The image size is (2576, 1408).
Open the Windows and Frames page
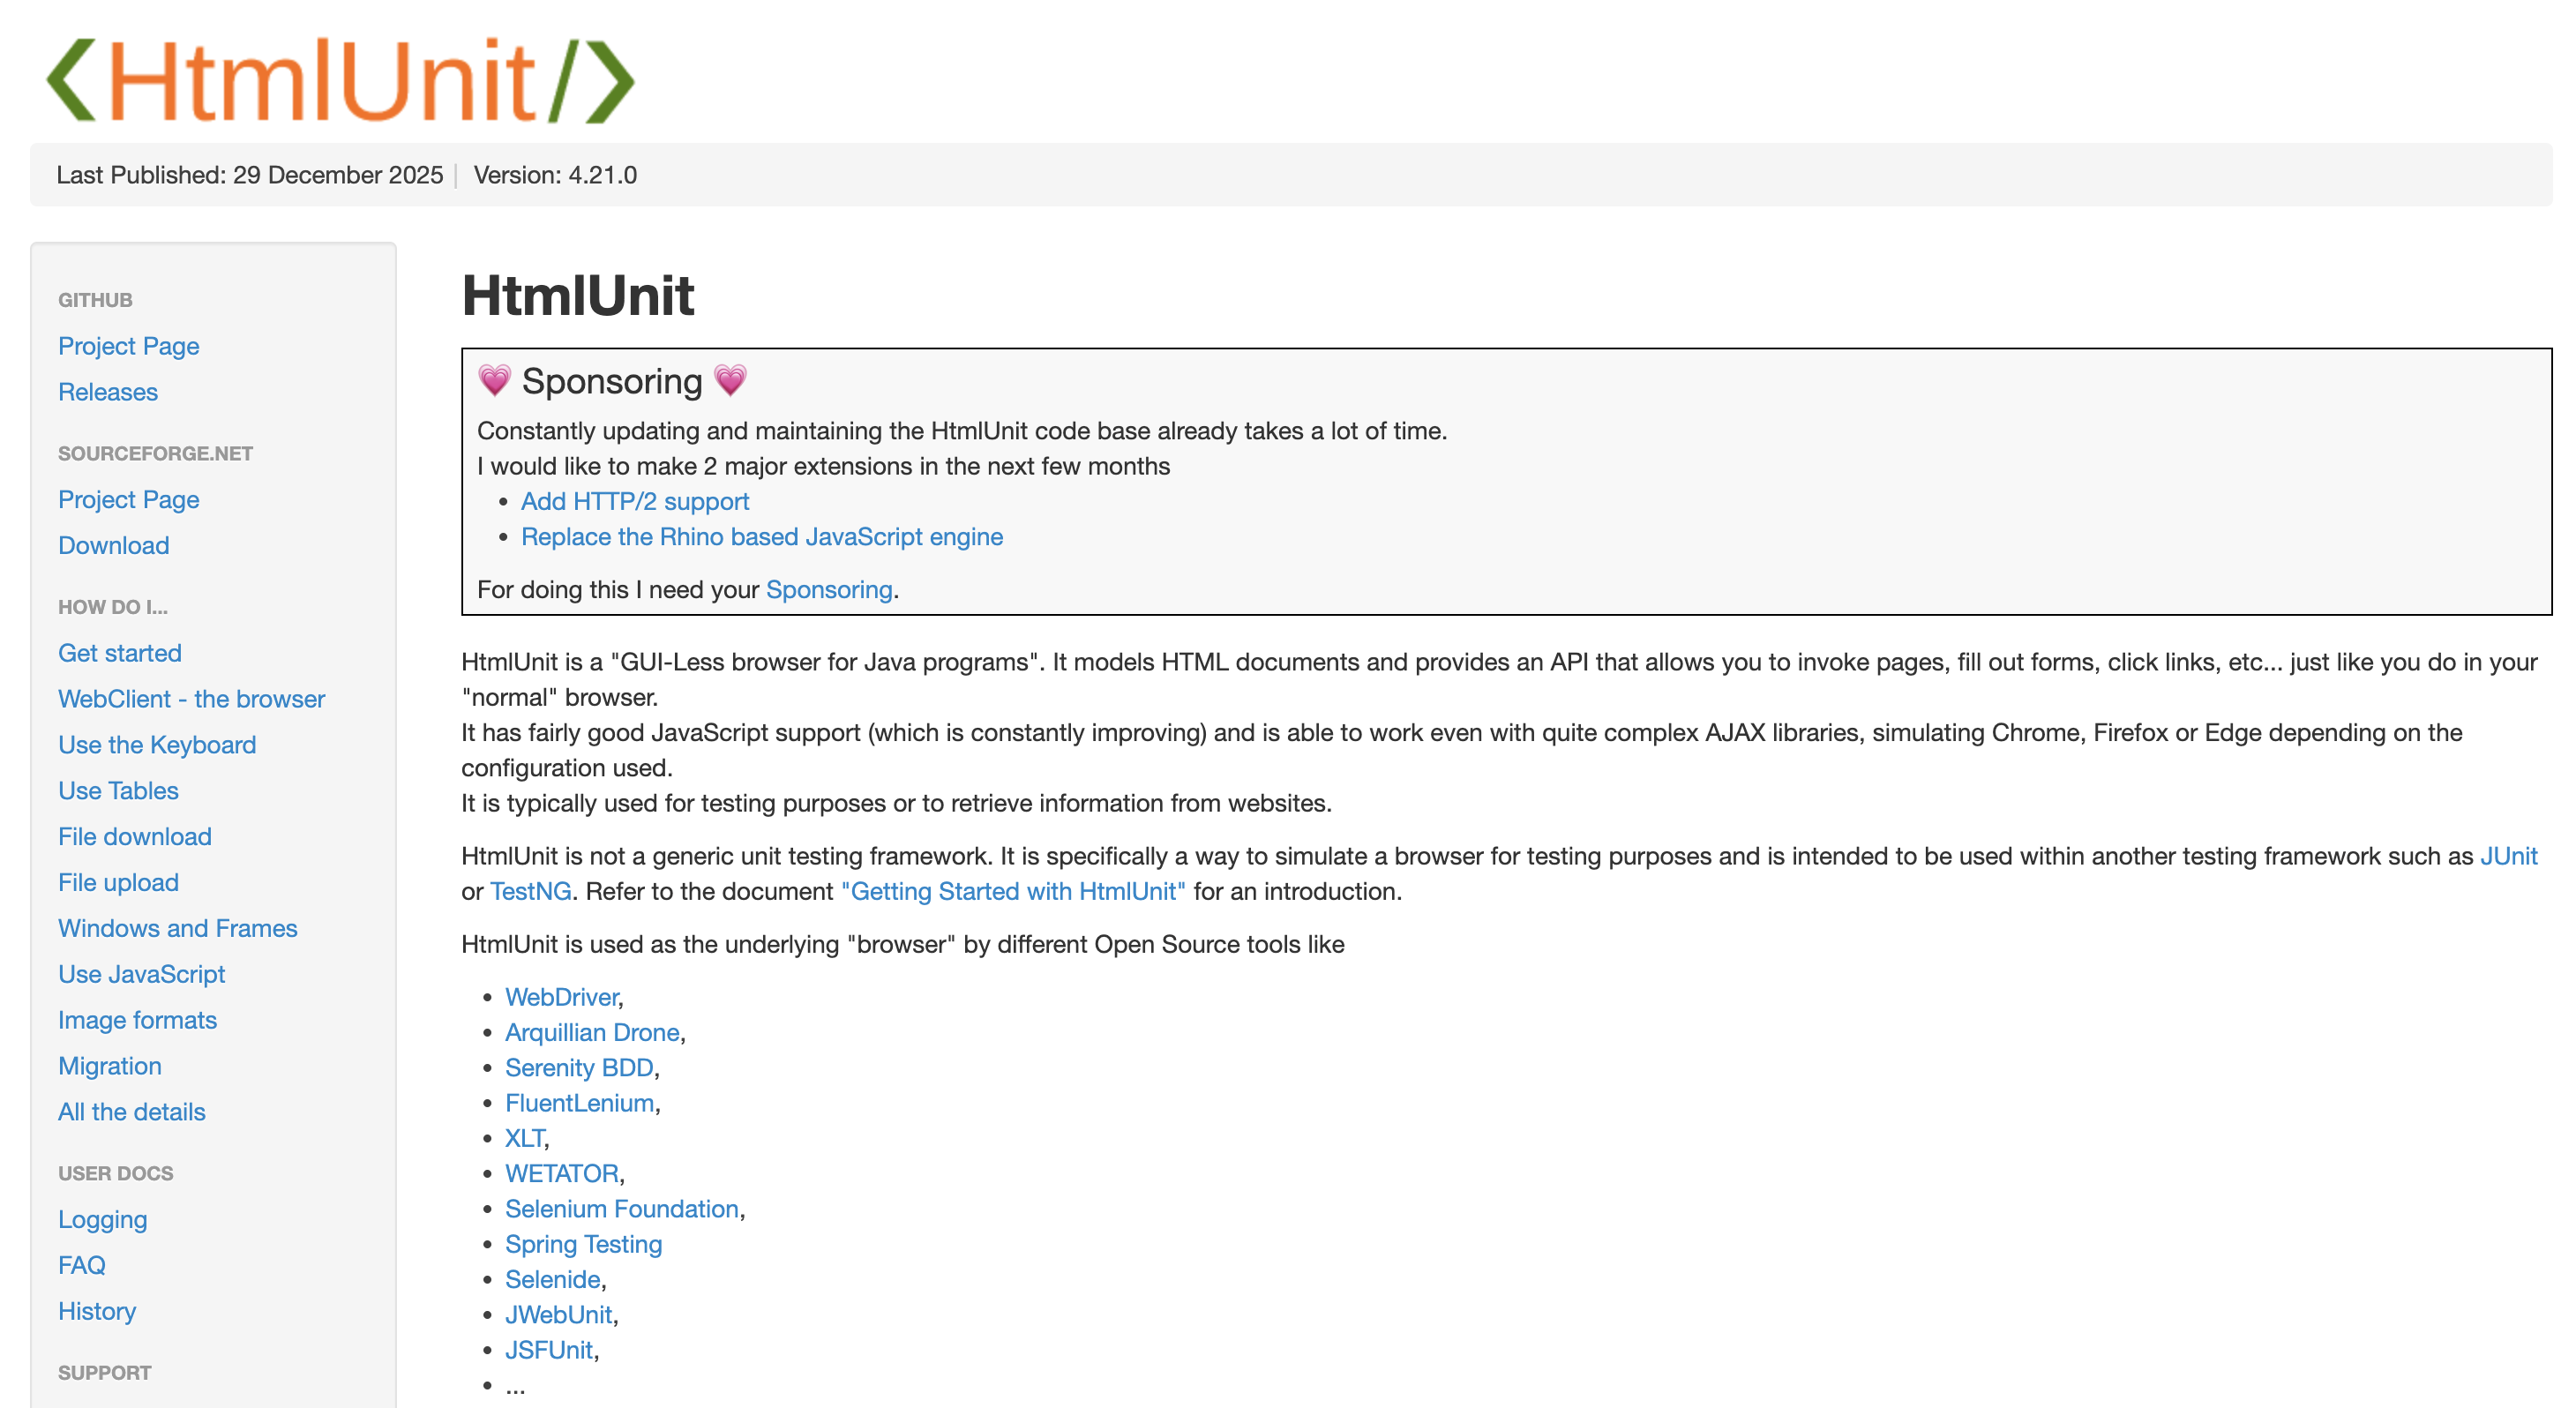[x=177, y=928]
